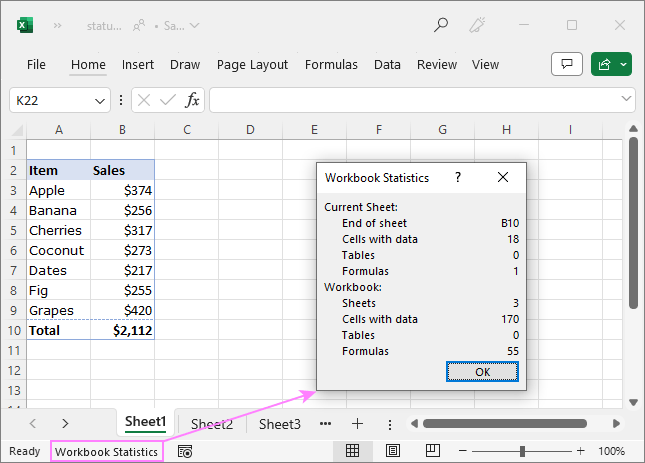
Task: Switch to Page Layout view in status bar
Action: tap(393, 452)
